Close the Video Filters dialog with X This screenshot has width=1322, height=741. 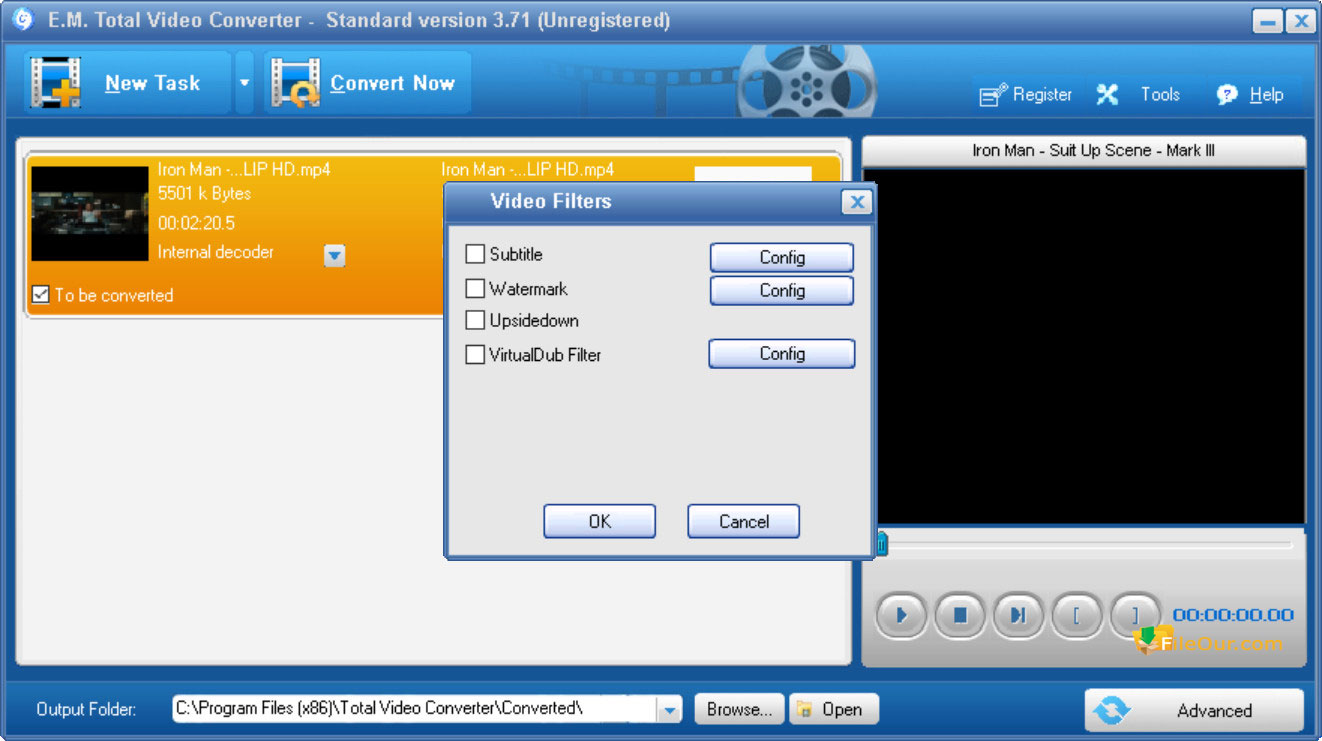point(857,202)
